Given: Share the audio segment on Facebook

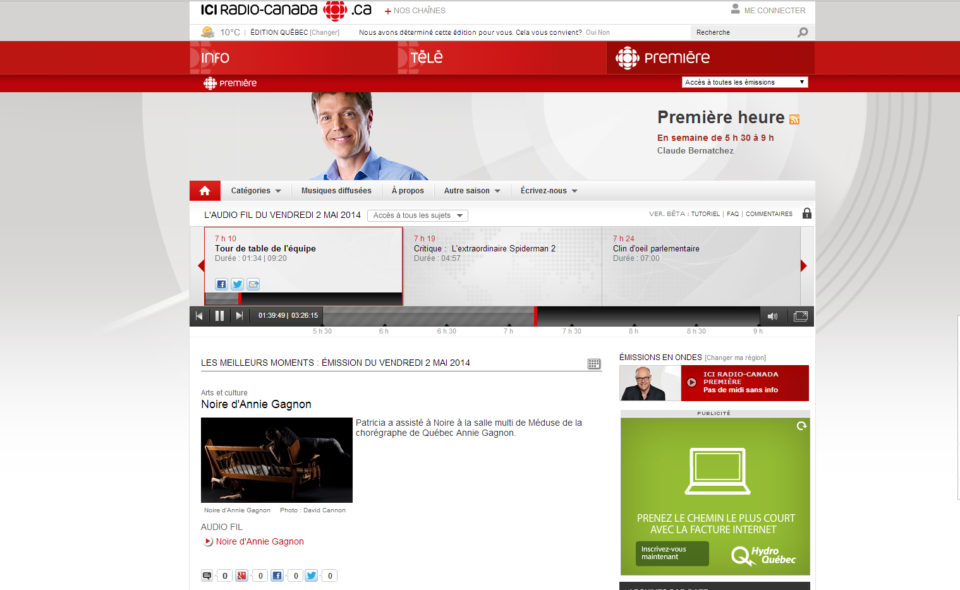Looking at the screenshot, I should tap(221, 284).
